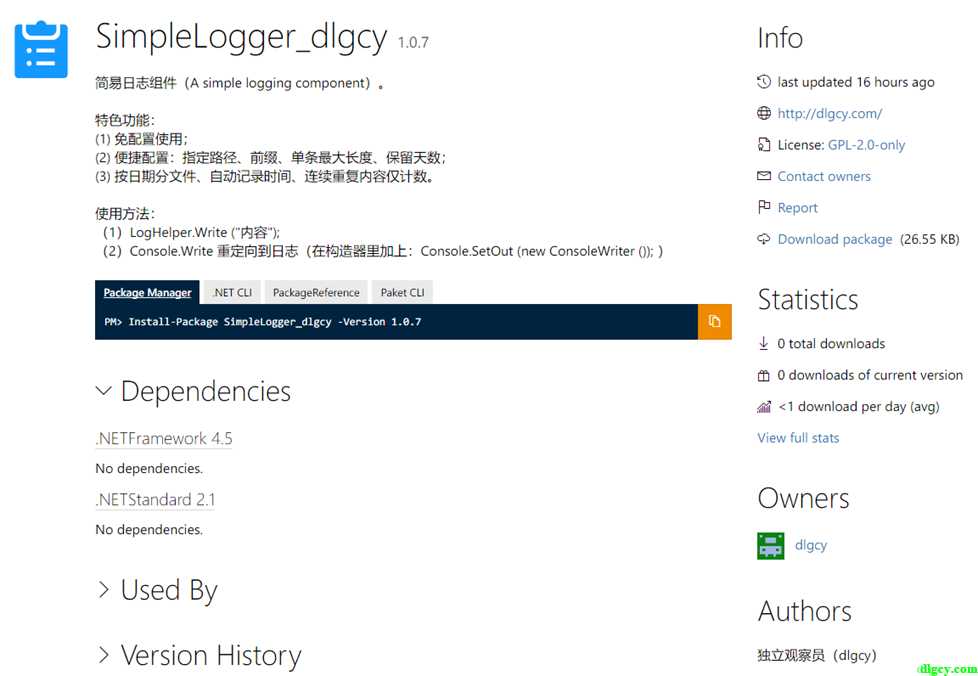Click the blue SimpleLogger package logo icon
This screenshot has width=978, height=676.
(x=41, y=50)
